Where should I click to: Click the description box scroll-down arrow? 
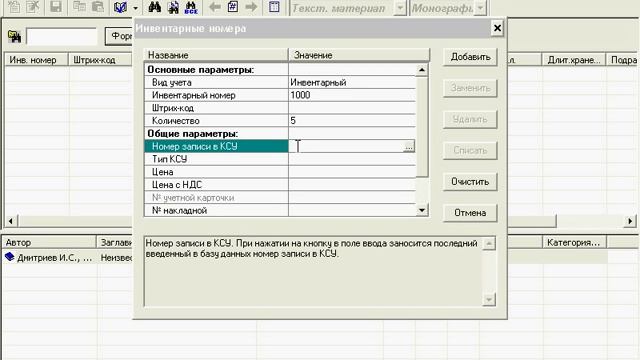click(x=489, y=300)
